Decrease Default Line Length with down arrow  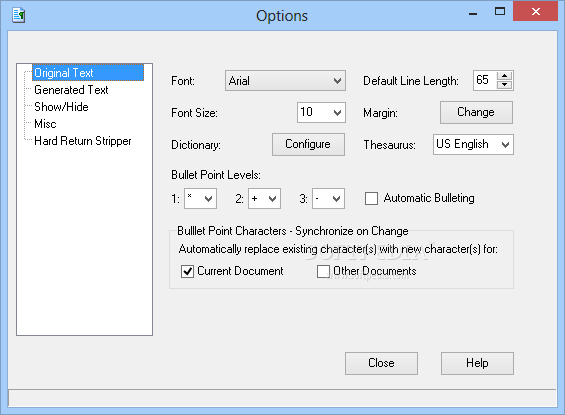(x=504, y=85)
